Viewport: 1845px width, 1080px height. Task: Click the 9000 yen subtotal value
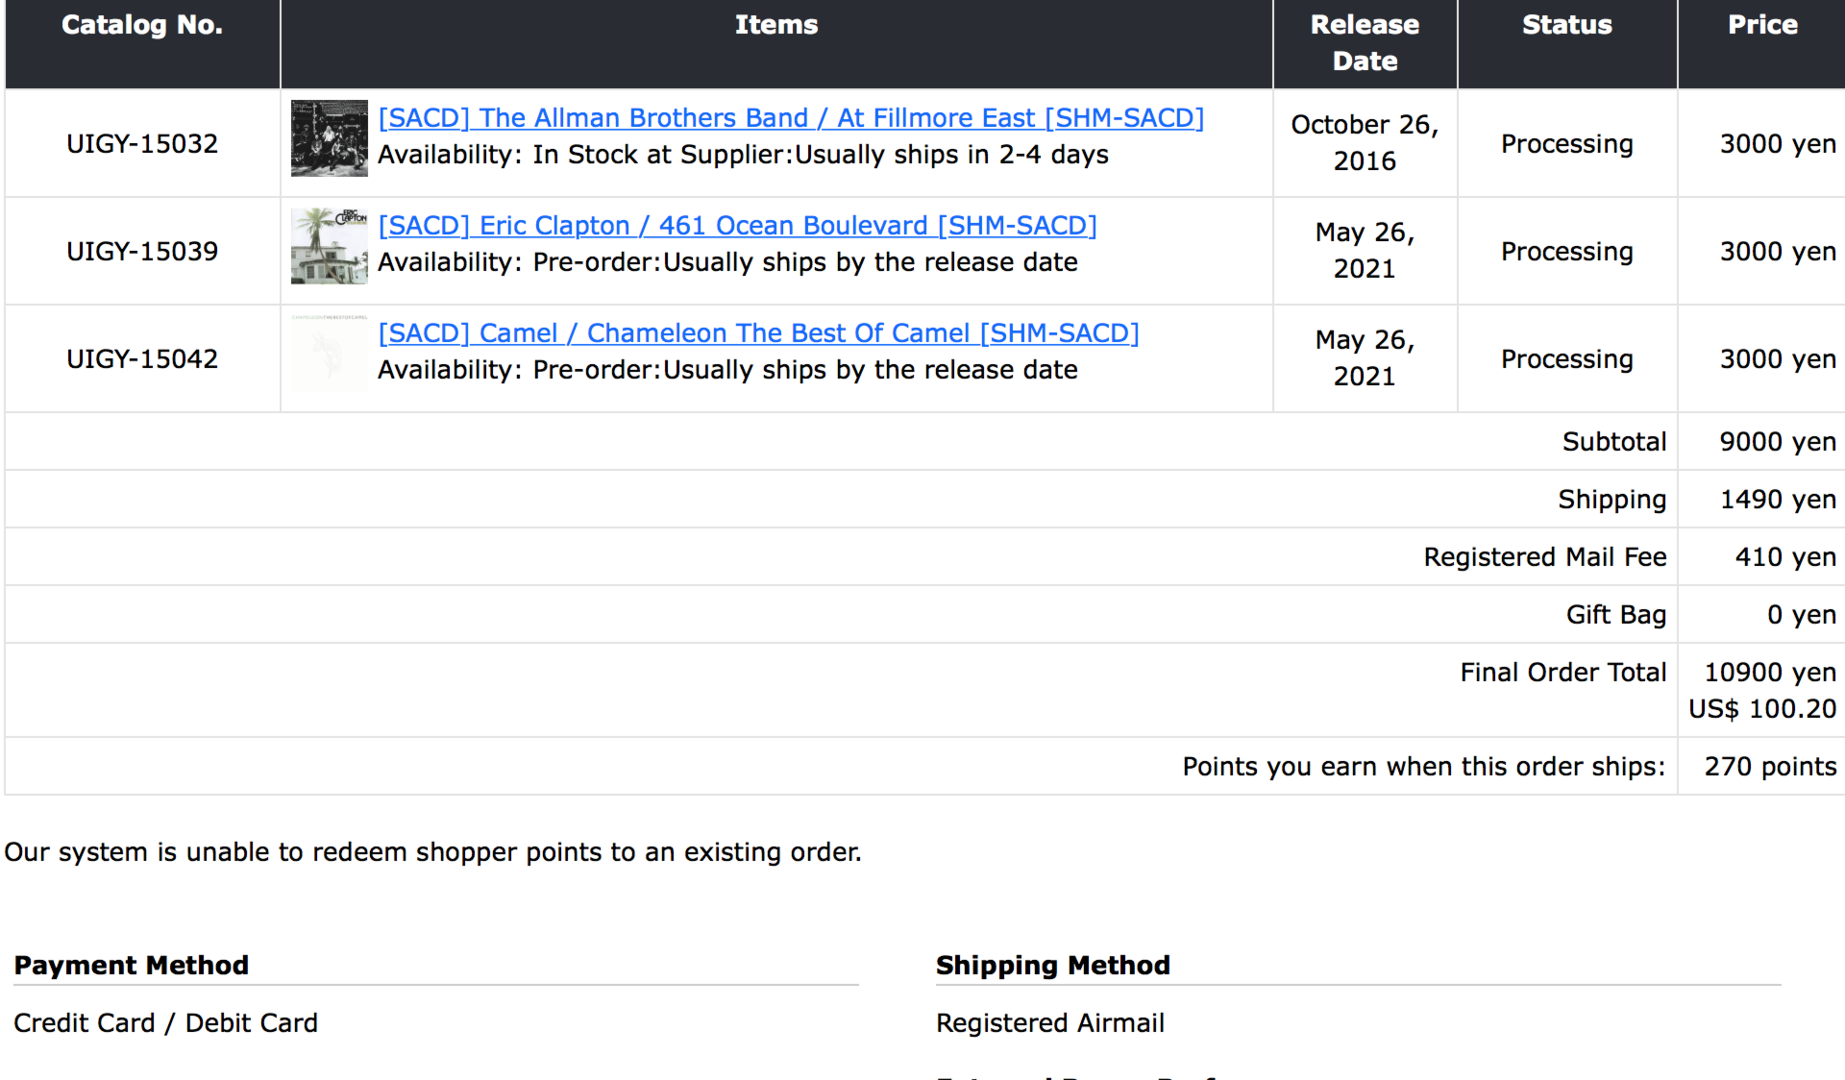click(x=1777, y=443)
